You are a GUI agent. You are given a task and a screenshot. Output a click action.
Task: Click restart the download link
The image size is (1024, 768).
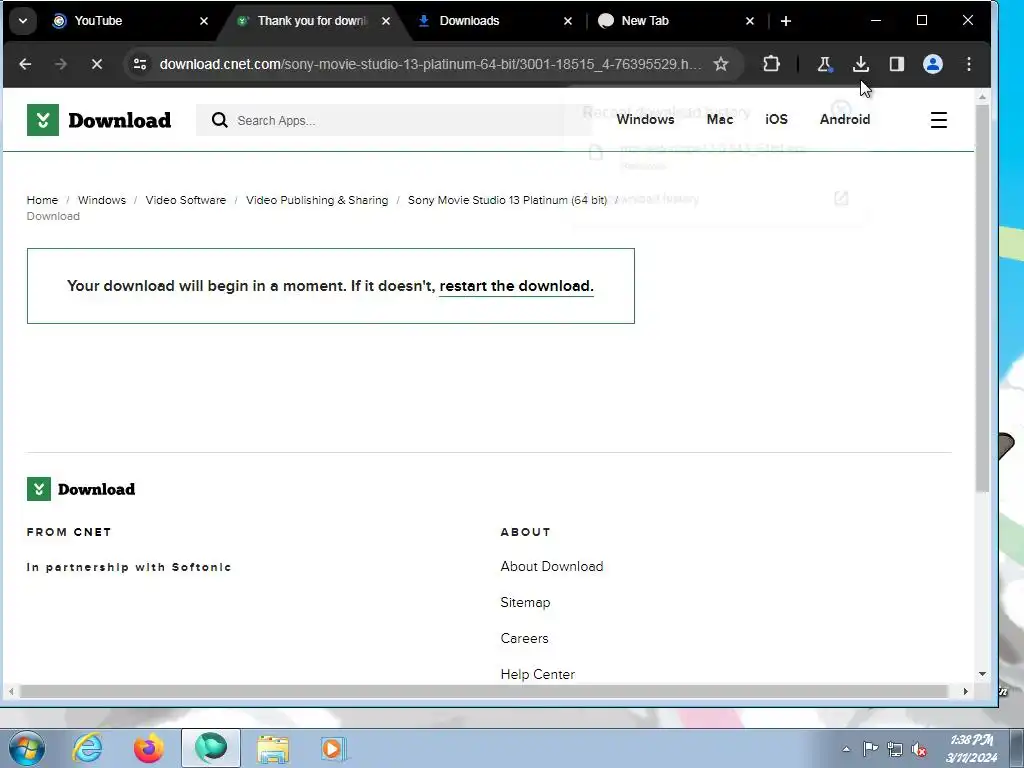point(517,286)
